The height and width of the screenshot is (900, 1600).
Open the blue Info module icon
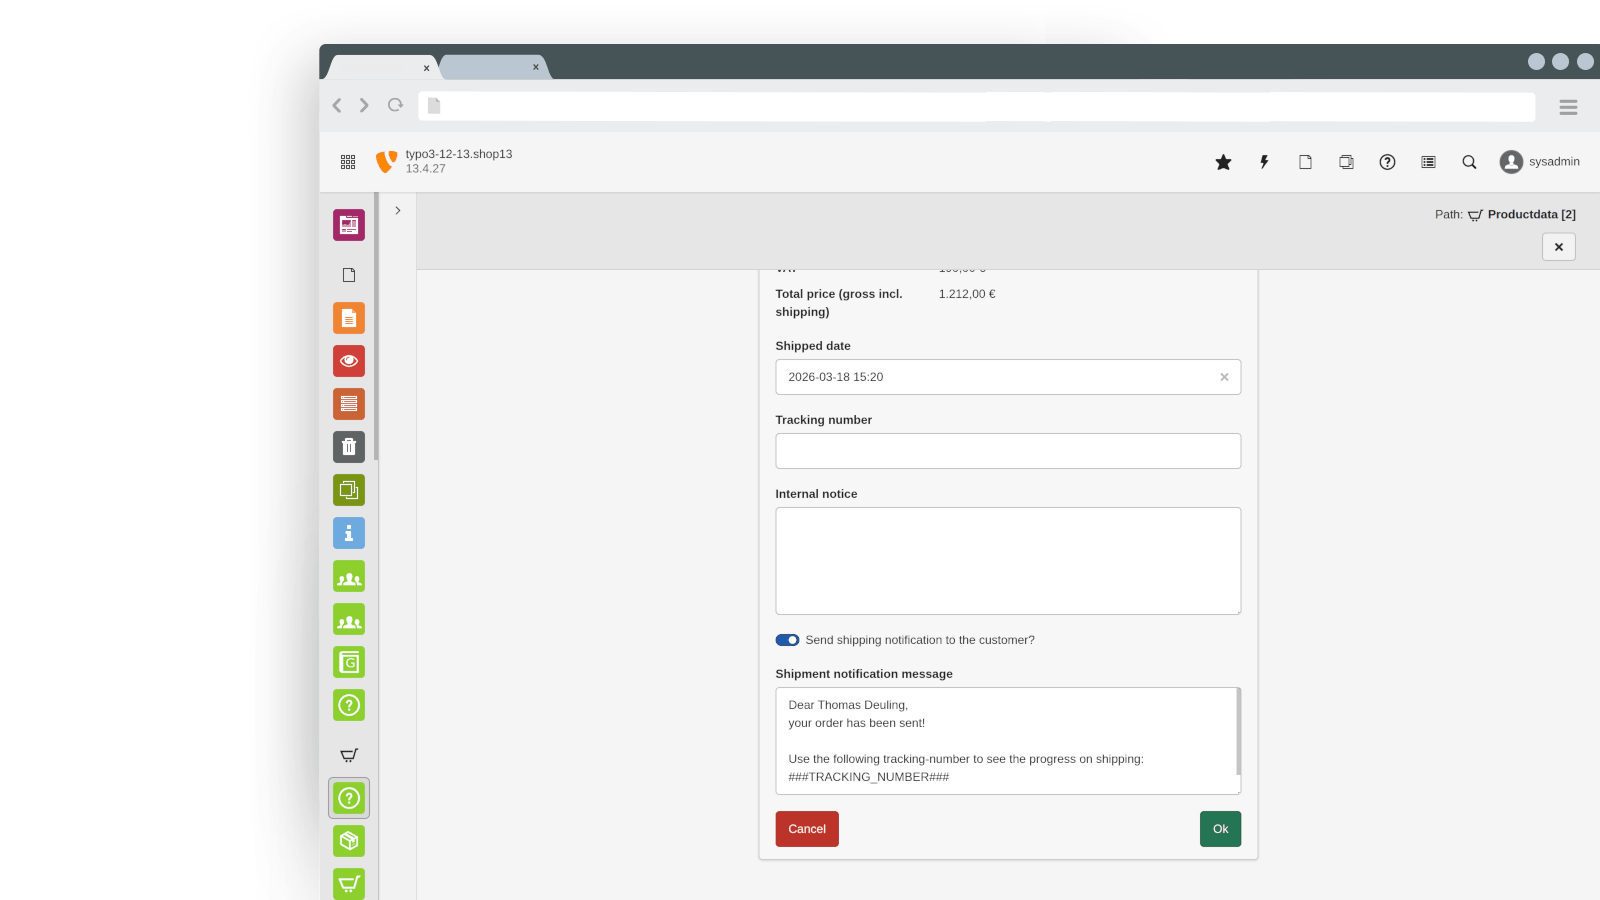coord(349,533)
